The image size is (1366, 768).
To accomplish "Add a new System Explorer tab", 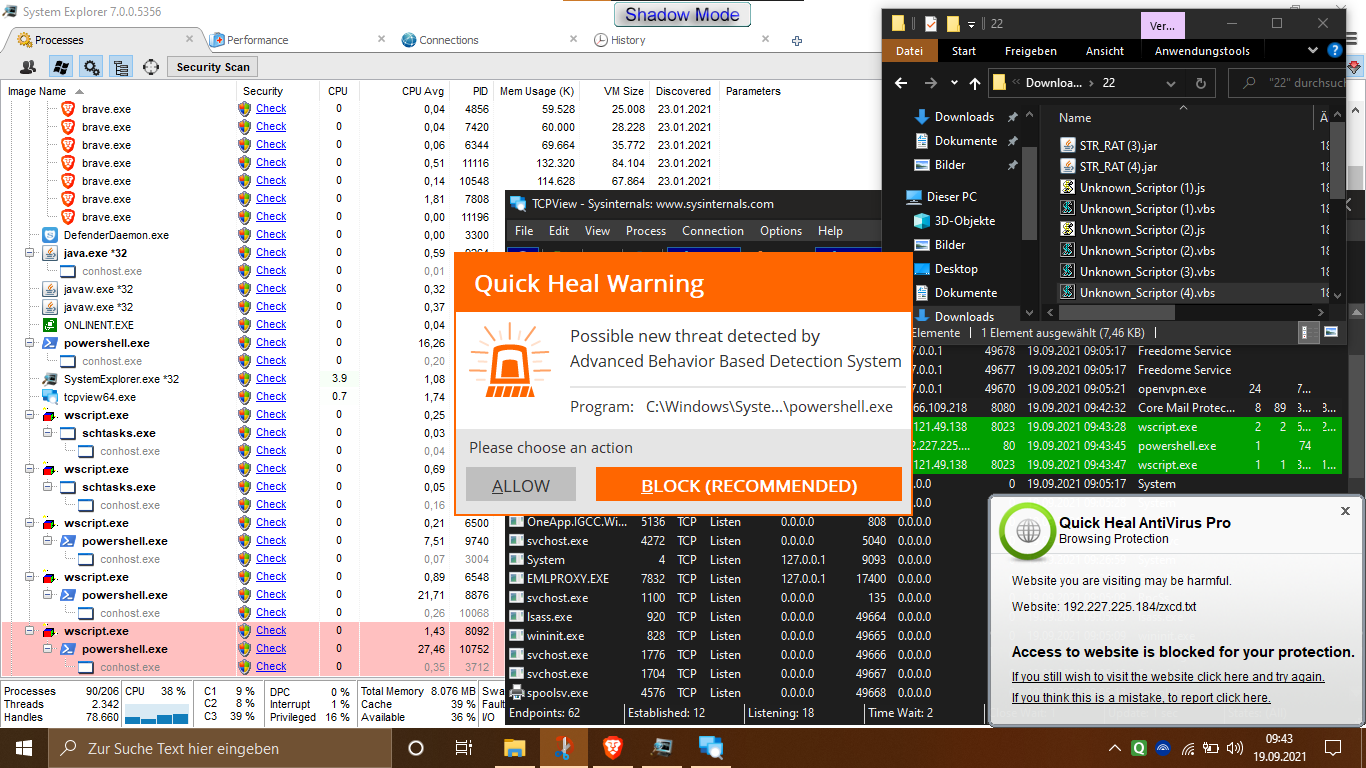I will tap(797, 41).
